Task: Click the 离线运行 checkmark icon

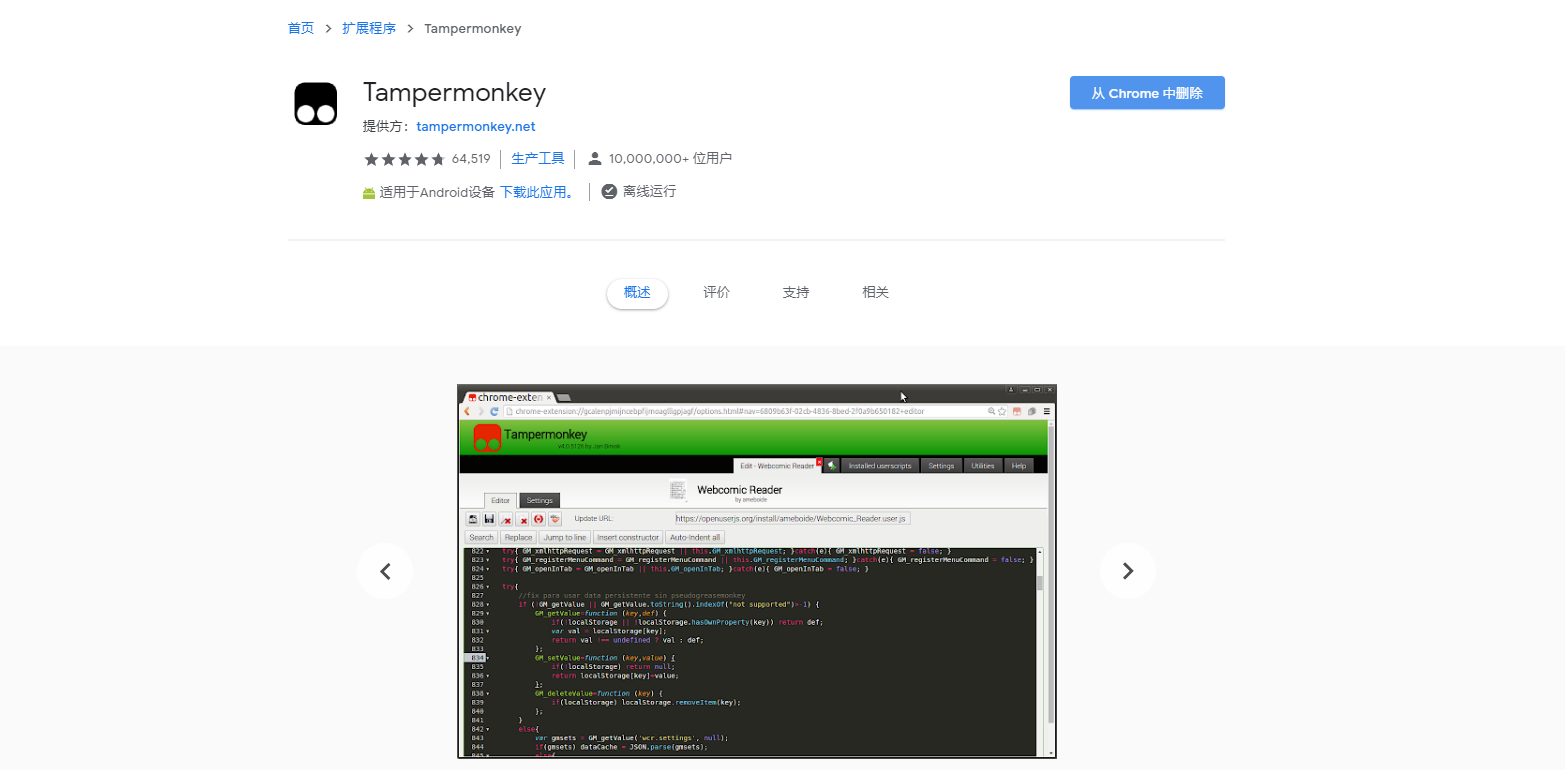Action: pos(609,191)
